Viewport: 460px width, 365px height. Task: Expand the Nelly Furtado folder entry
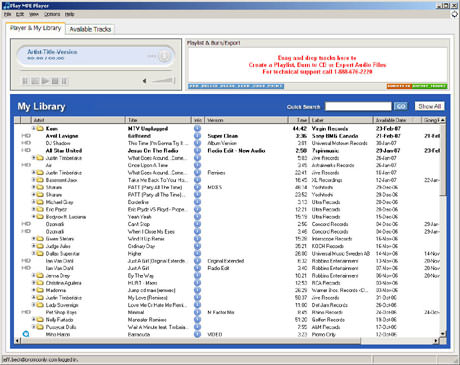(x=33, y=320)
